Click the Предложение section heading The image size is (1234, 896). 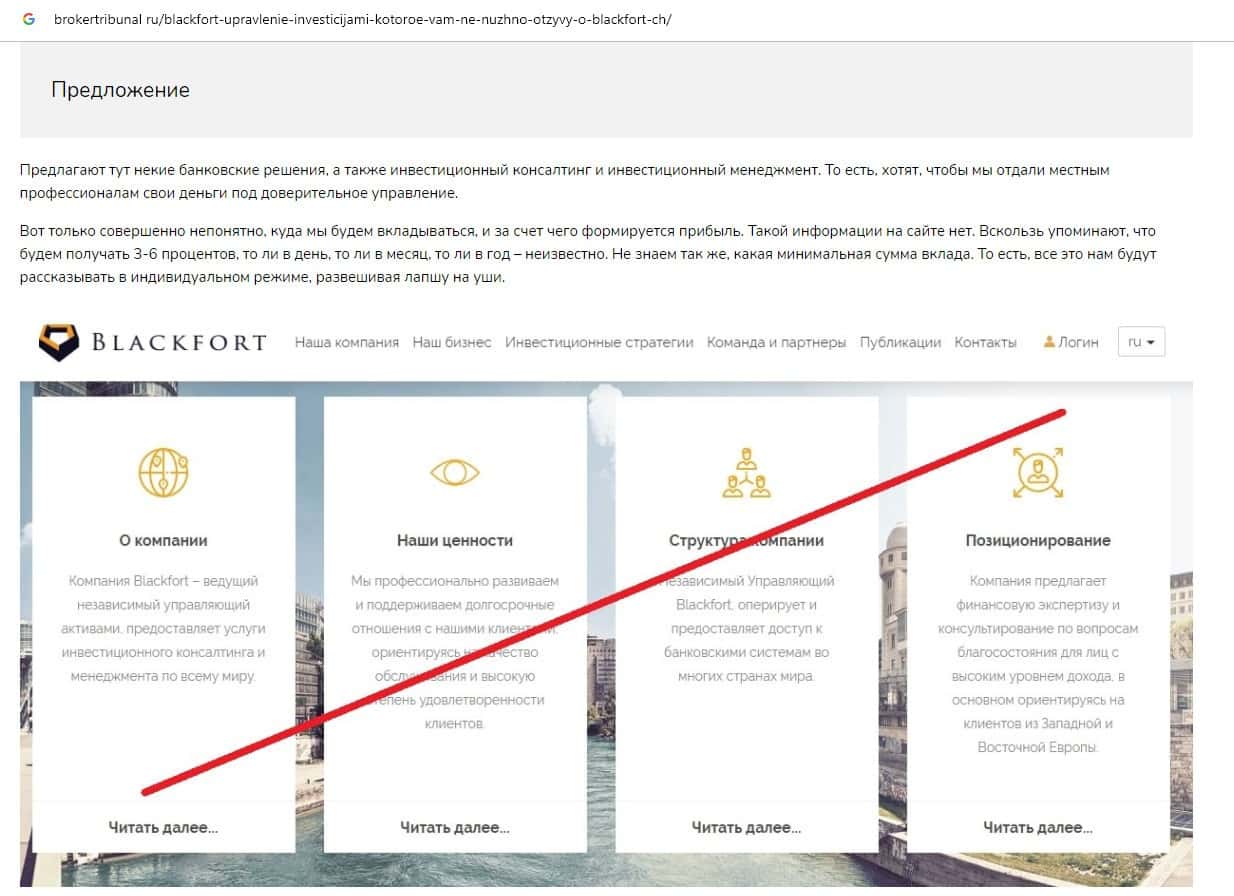pyautogui.click(x=120, y=90)
